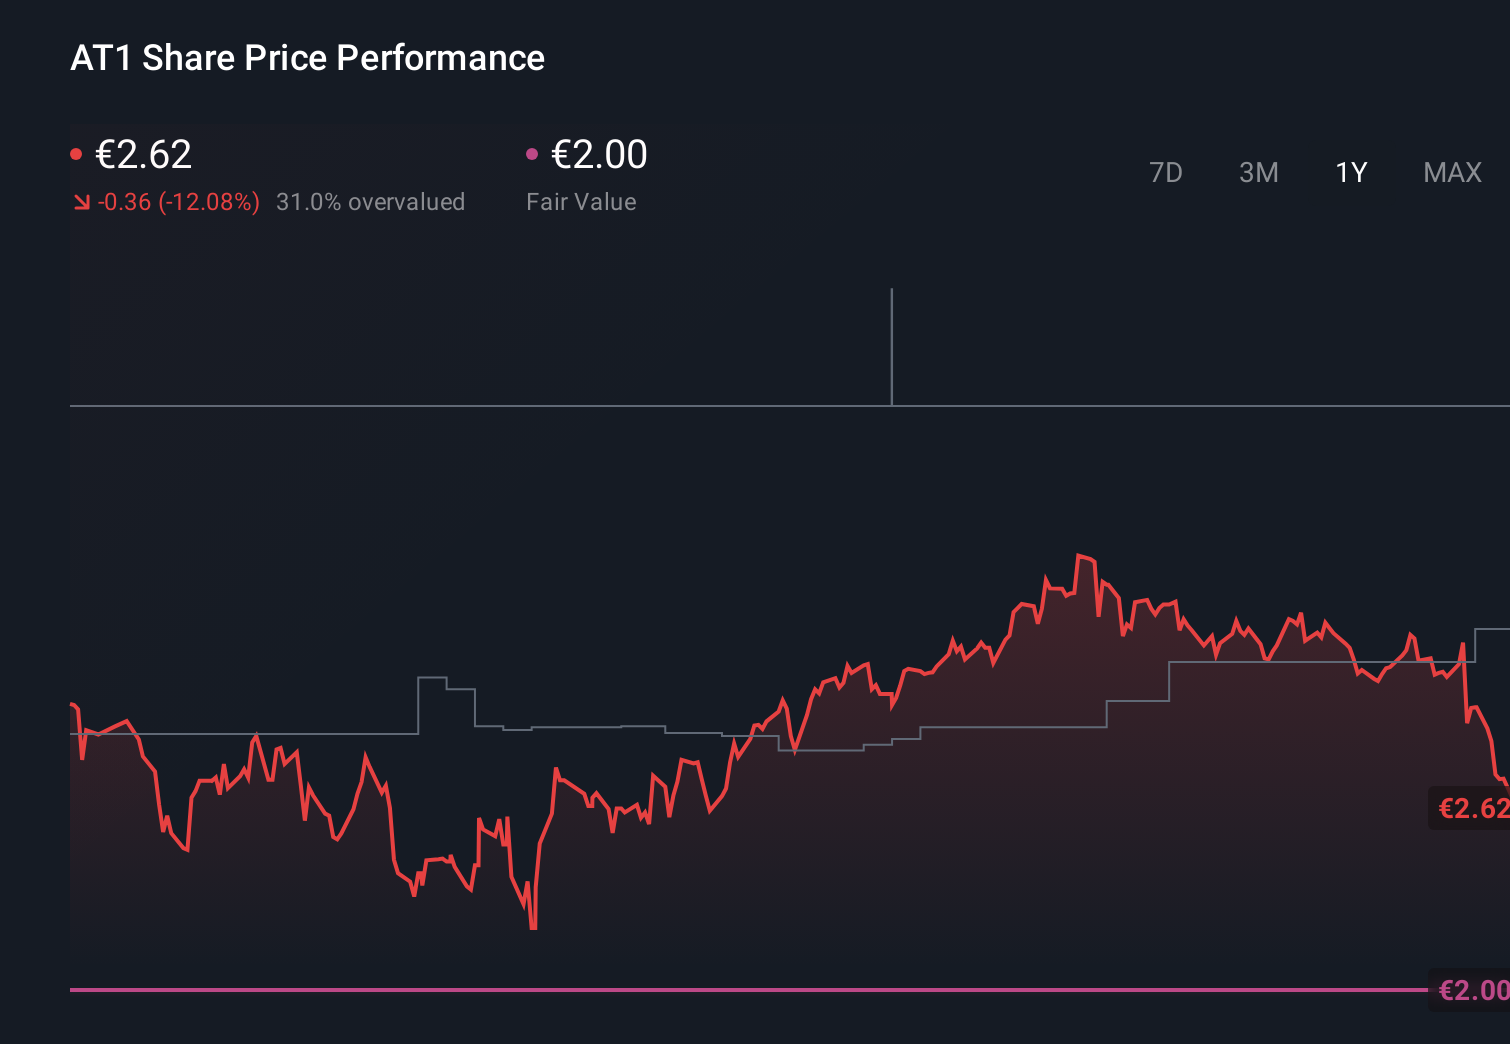Screen dimensions: 1510x1044
Task: Click the AT1 Share Price Performance title
Action: (307, 58)
